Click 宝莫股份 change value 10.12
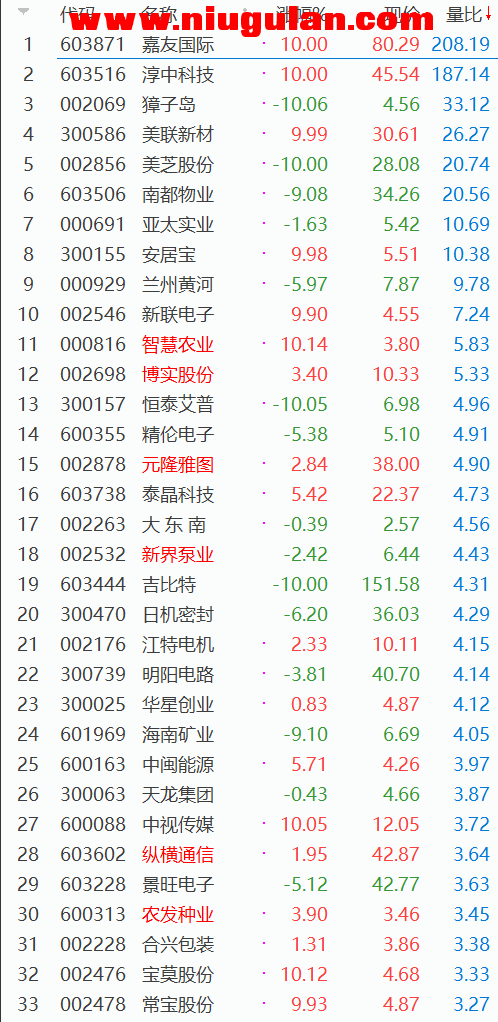Image resolution: width=498 pixels, height=1022 pixels. click(304, 974)
